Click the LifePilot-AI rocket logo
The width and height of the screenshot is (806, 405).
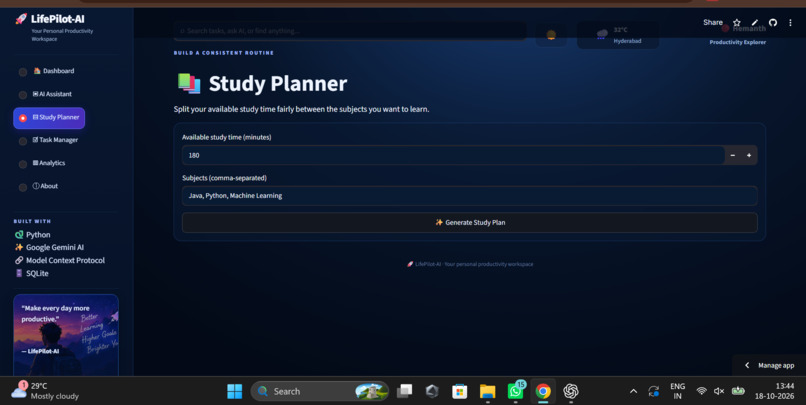point(21,19)
